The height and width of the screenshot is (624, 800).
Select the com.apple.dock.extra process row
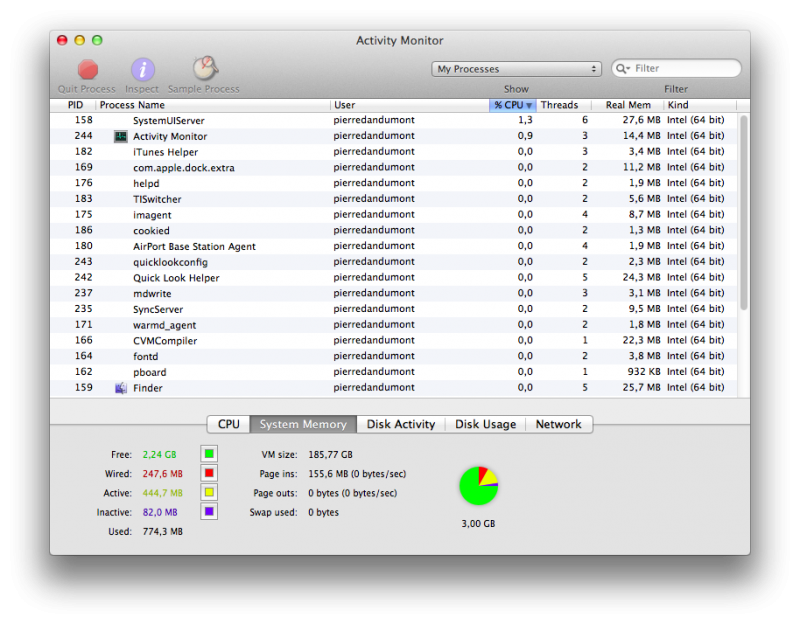coord(394,167)
